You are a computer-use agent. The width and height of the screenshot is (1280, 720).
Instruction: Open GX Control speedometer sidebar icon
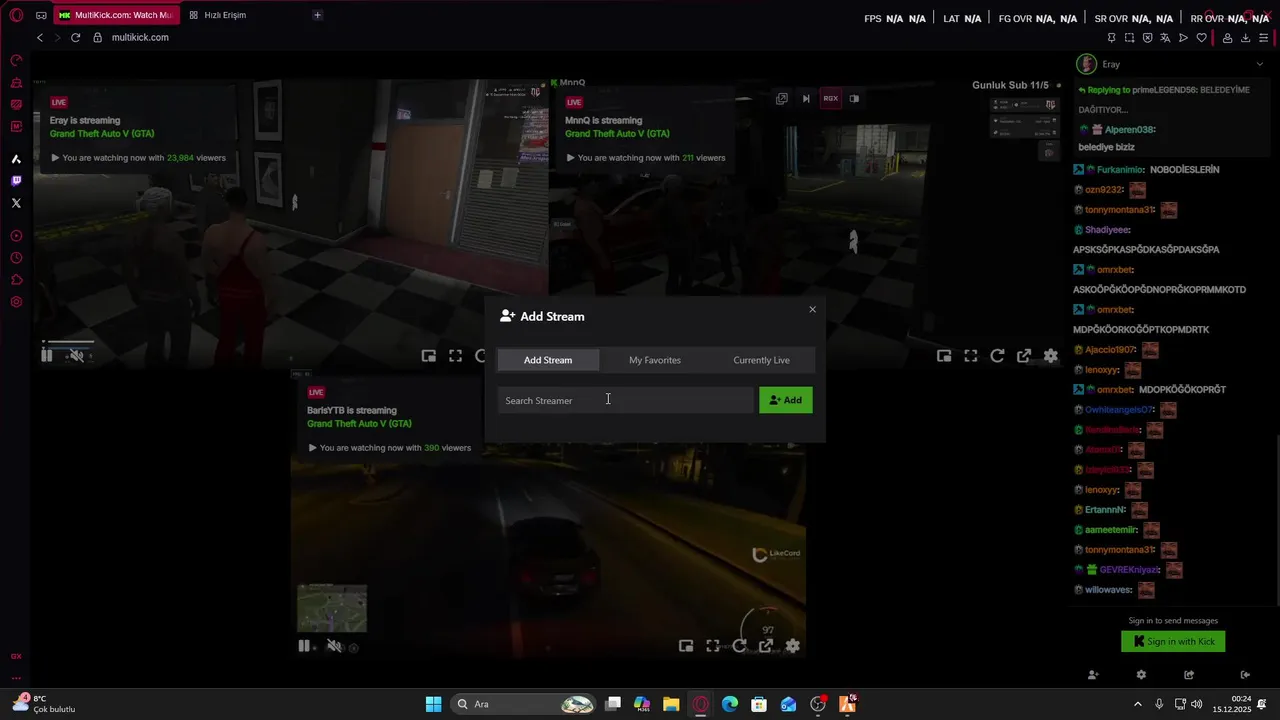tap(16, 60)
